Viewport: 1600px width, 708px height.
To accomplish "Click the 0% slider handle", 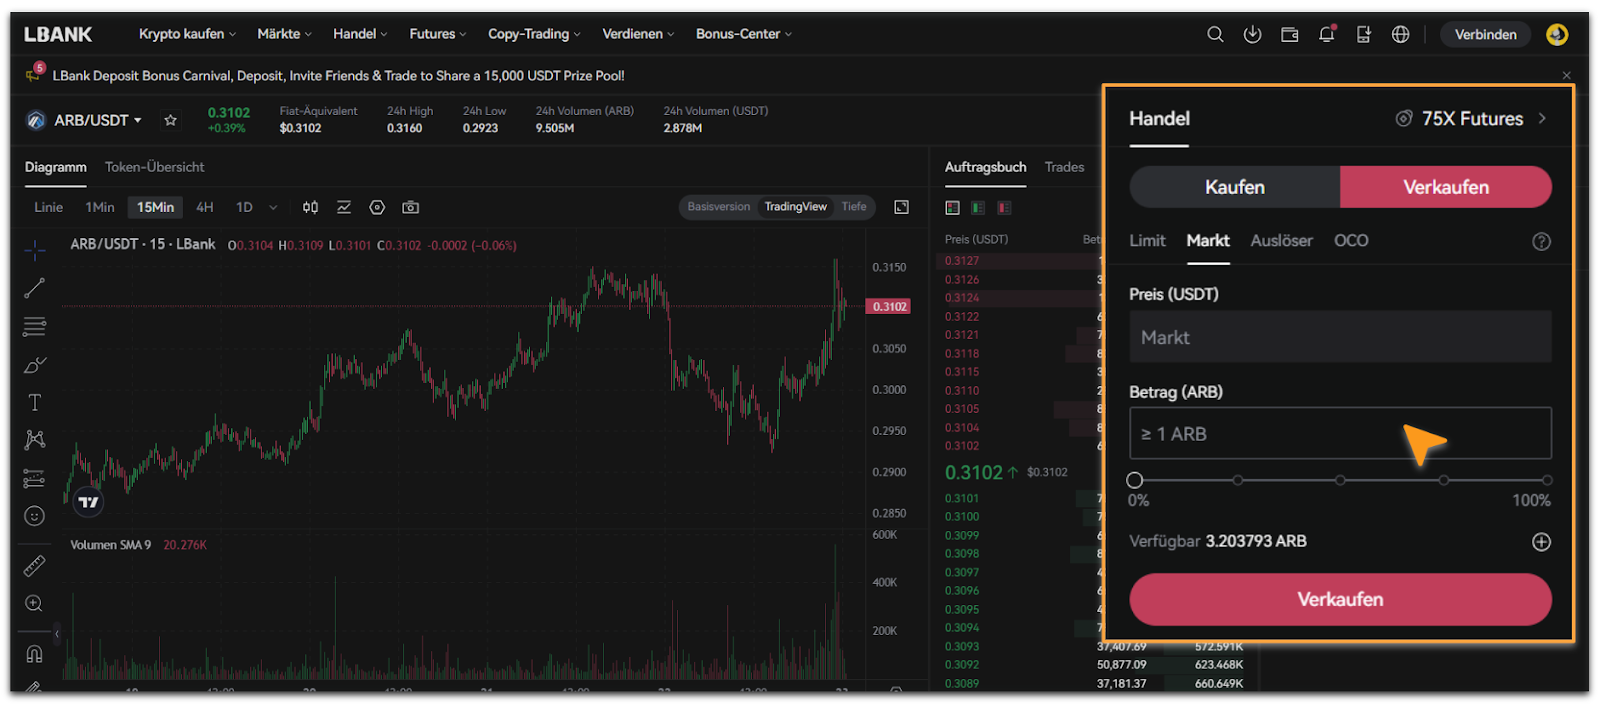I will [x=1134, y=480].
